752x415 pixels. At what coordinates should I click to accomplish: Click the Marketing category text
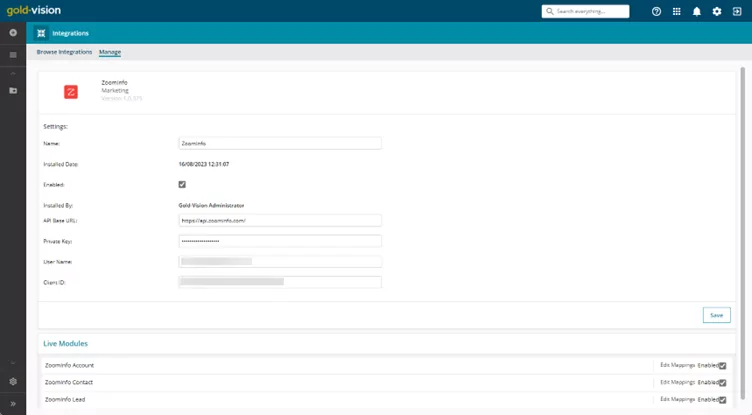pyautogui.click(x=115, y=90)
